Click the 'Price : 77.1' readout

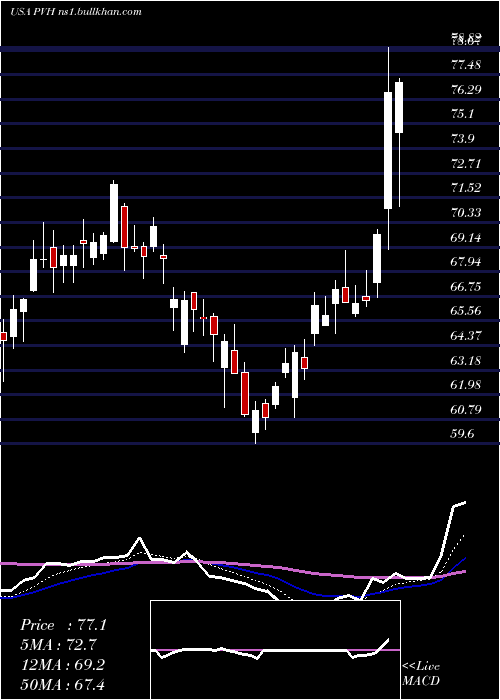click(63, 625)
